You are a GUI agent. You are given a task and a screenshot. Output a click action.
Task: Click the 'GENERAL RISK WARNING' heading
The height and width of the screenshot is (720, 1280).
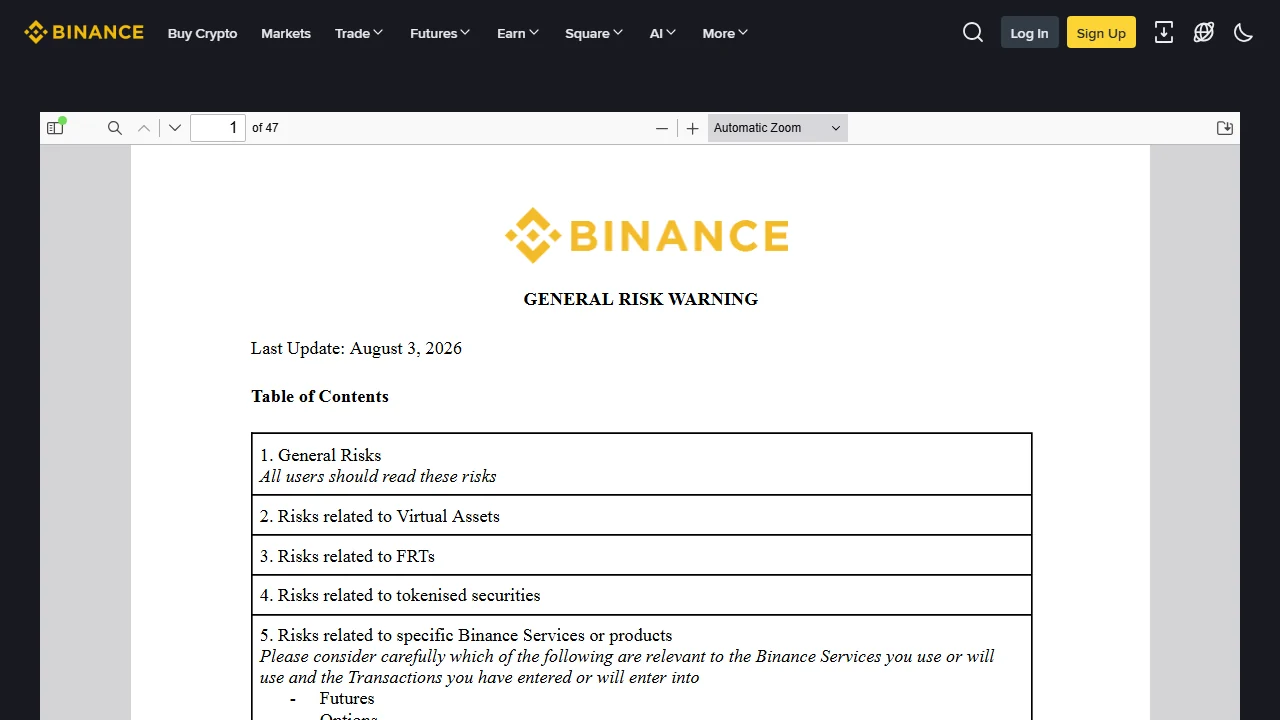click(x=641, y=299)
